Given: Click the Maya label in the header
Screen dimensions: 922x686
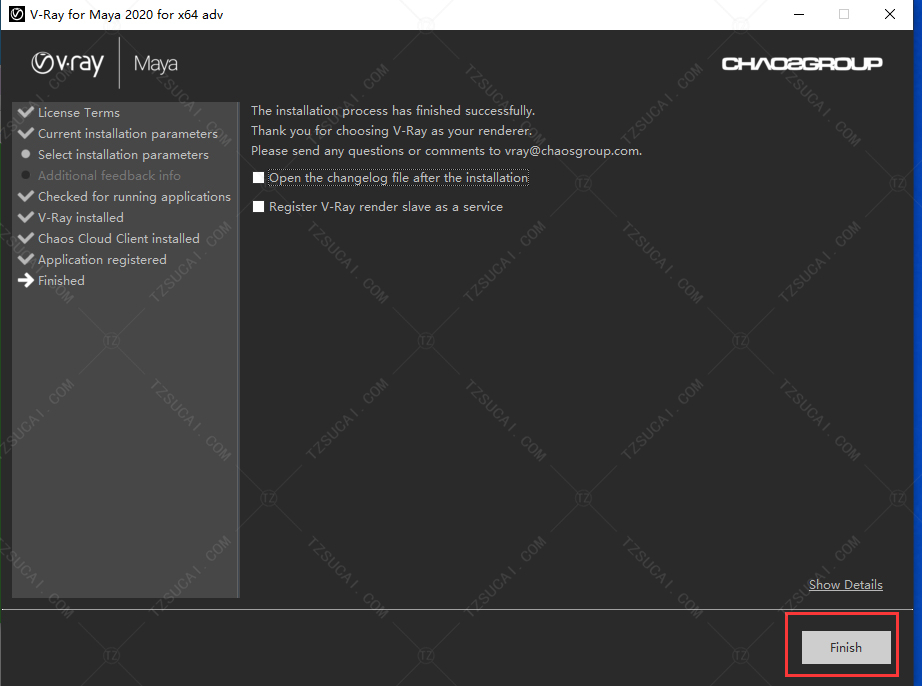Looking at the screenshot, I should point(156,64).
